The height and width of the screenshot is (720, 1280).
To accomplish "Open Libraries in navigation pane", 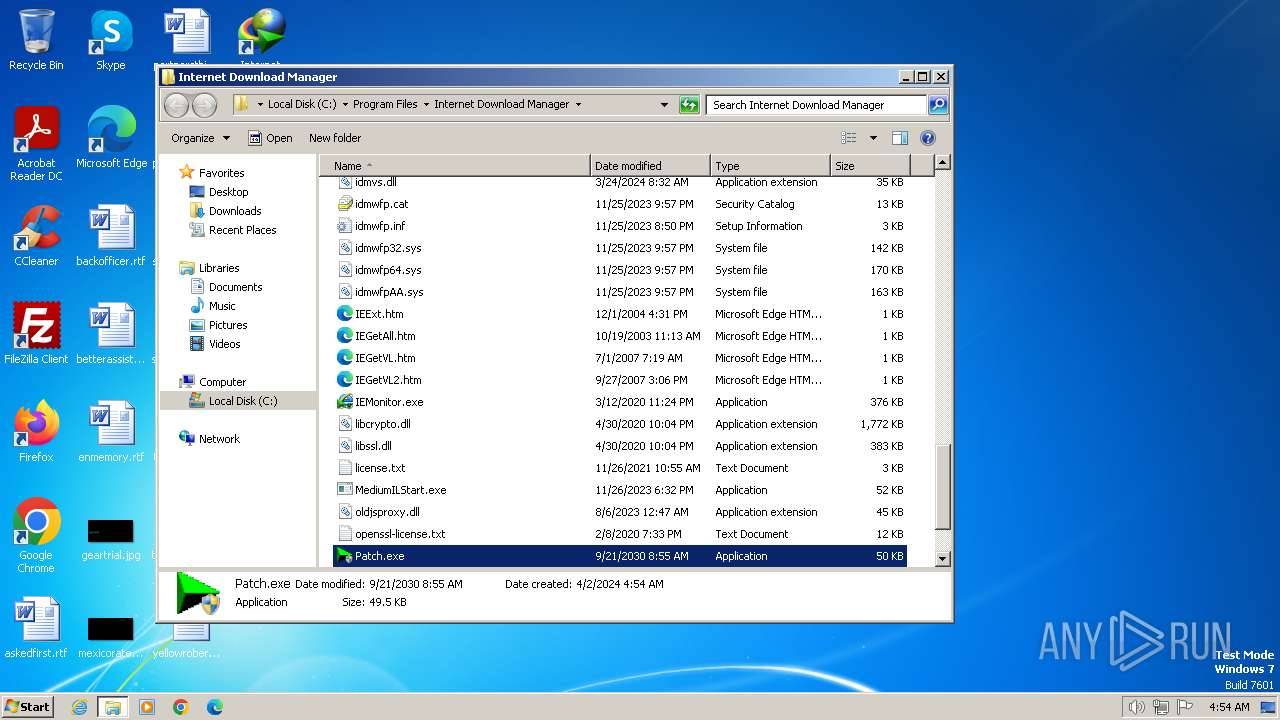I will 218,268.
